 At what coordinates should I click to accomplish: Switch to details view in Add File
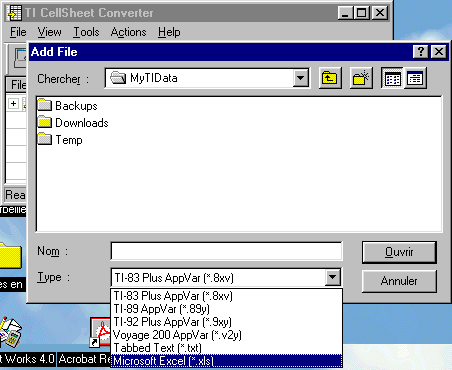415,78
